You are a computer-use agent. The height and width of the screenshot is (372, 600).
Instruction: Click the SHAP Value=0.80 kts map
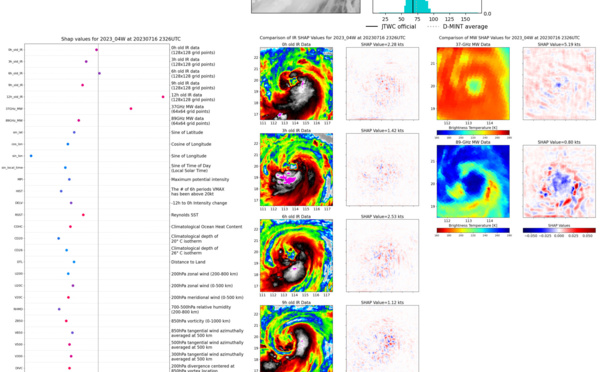point(559,181)
